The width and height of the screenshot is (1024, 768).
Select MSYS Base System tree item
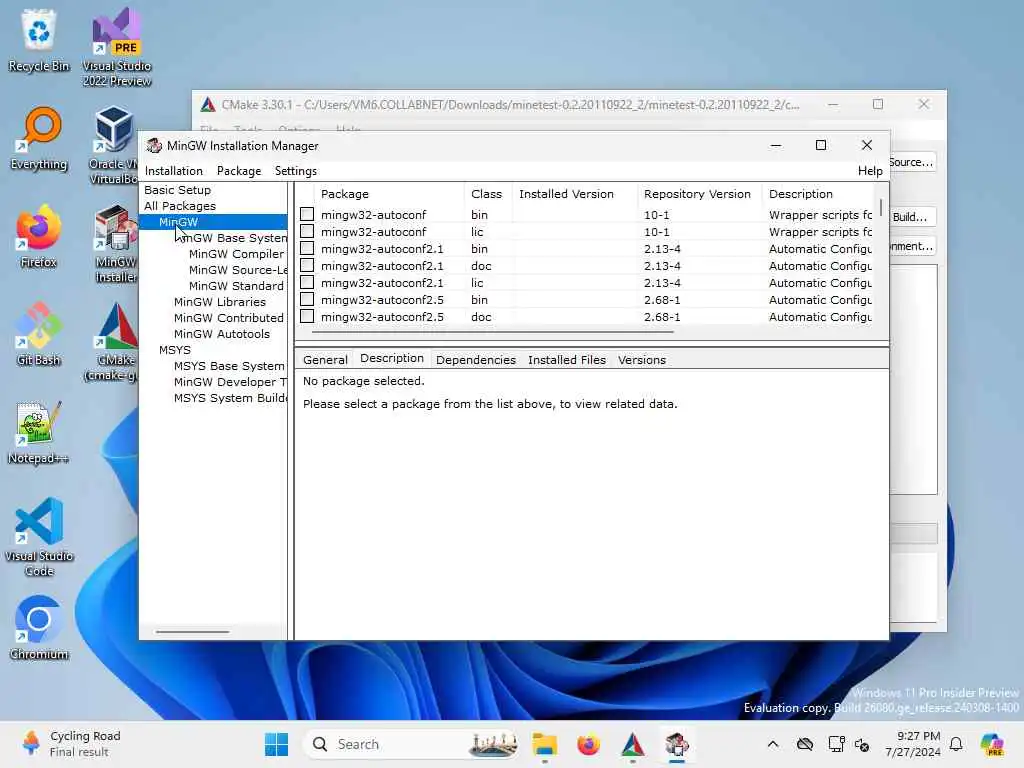click(x=229, y=366)
